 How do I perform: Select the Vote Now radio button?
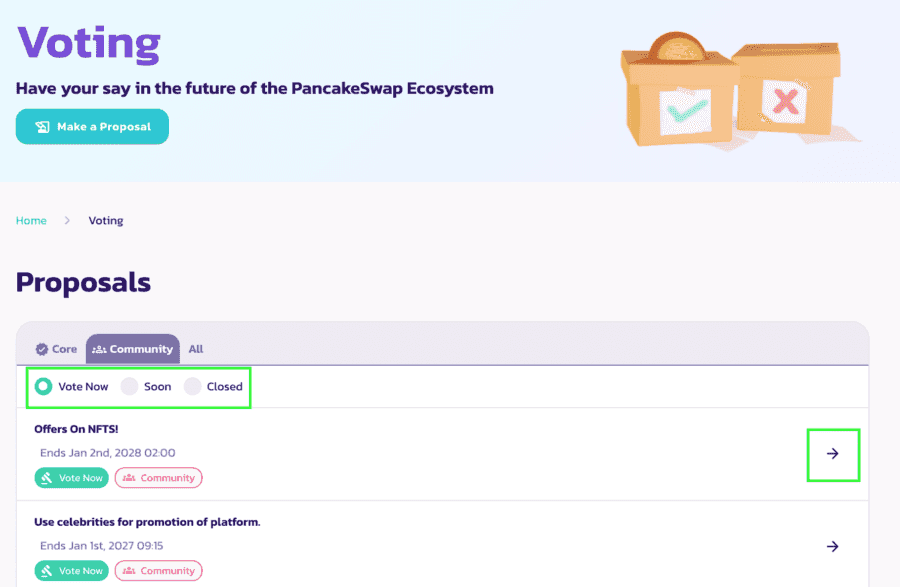[44, 386]
